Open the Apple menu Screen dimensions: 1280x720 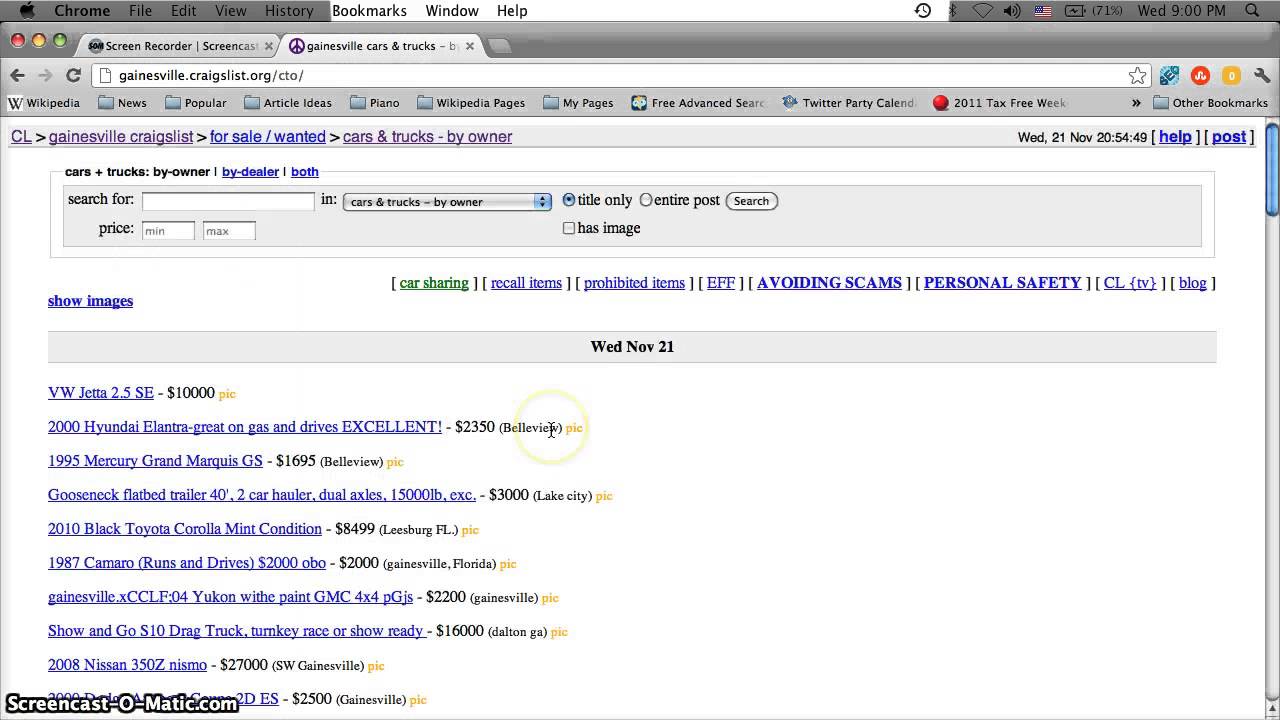pos(26,11)
